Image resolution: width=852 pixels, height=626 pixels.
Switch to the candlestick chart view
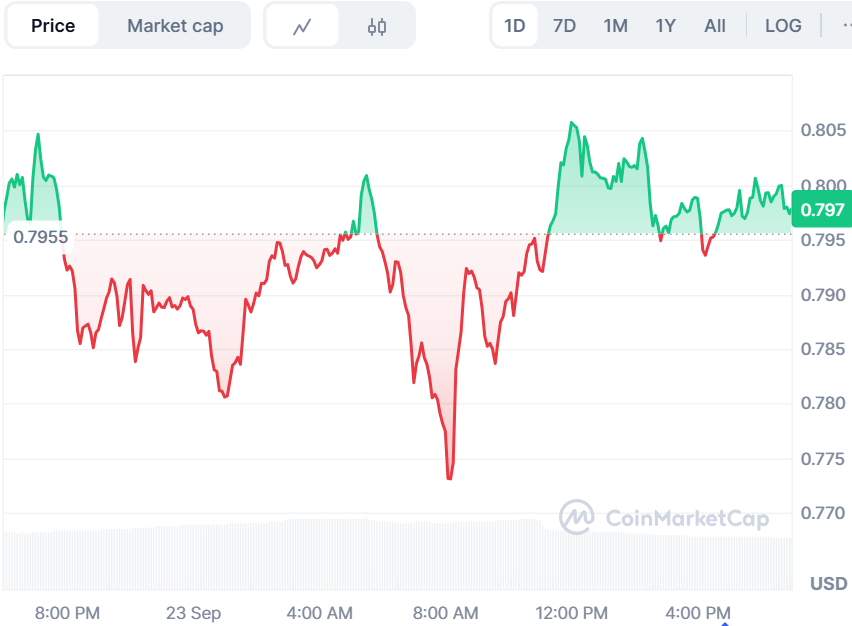pos(376,26)
